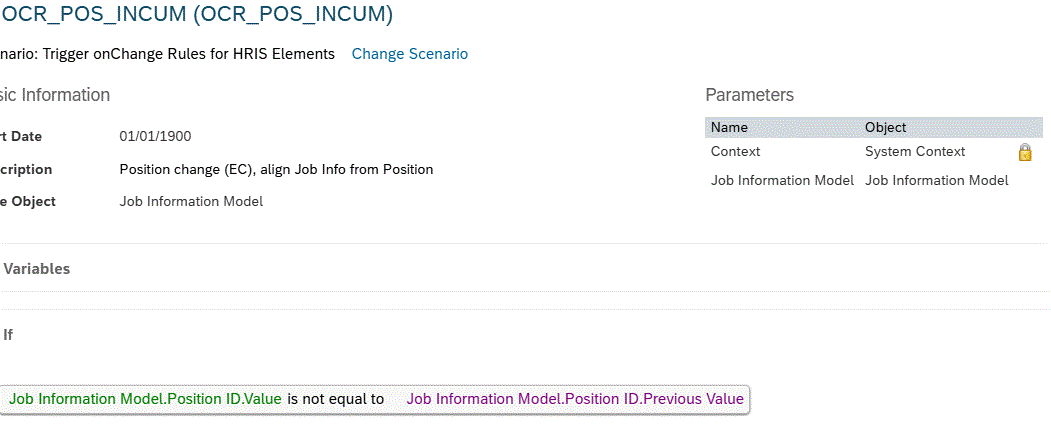Select the Object column header in Parameters
Screen dimensions: 1051x431
click(x=885, y=128)
